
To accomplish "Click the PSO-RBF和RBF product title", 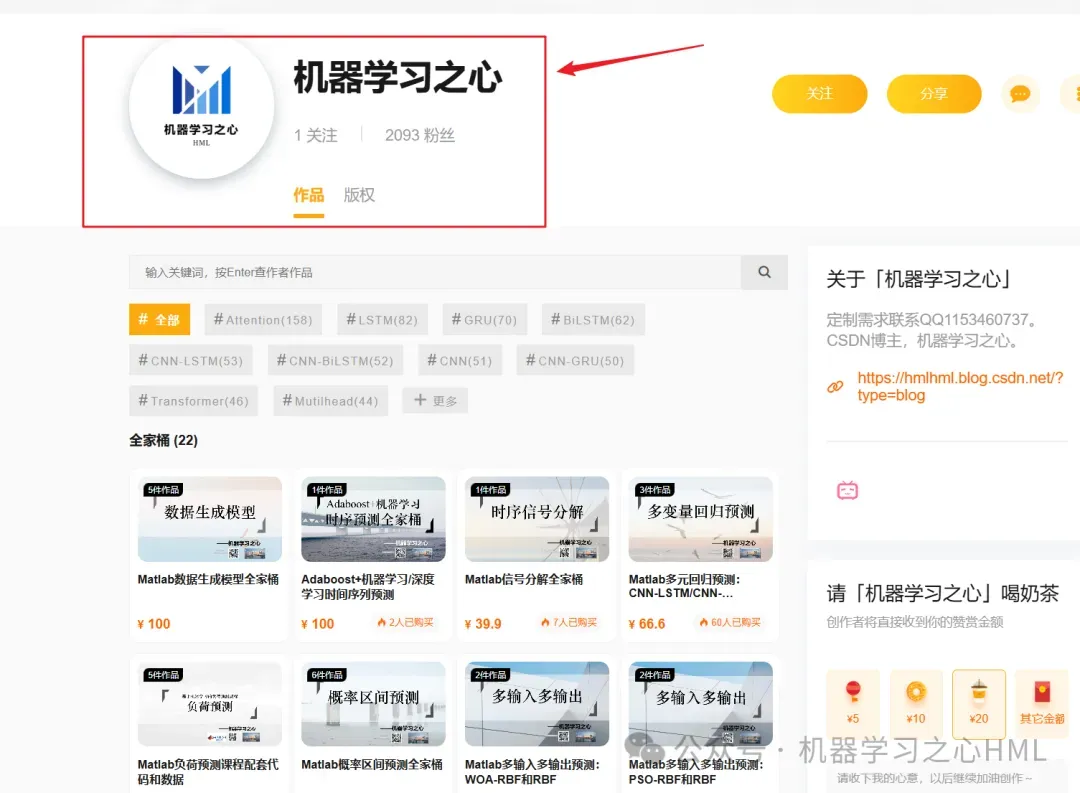I will (696, 772).
